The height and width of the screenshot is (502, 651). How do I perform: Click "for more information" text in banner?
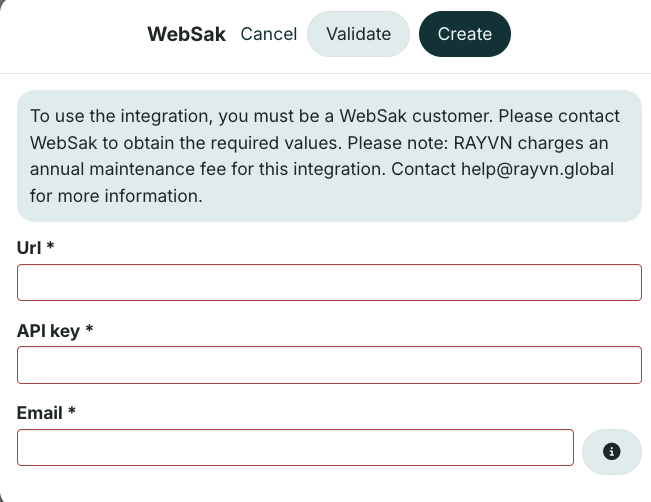click(x=116, y=195)
